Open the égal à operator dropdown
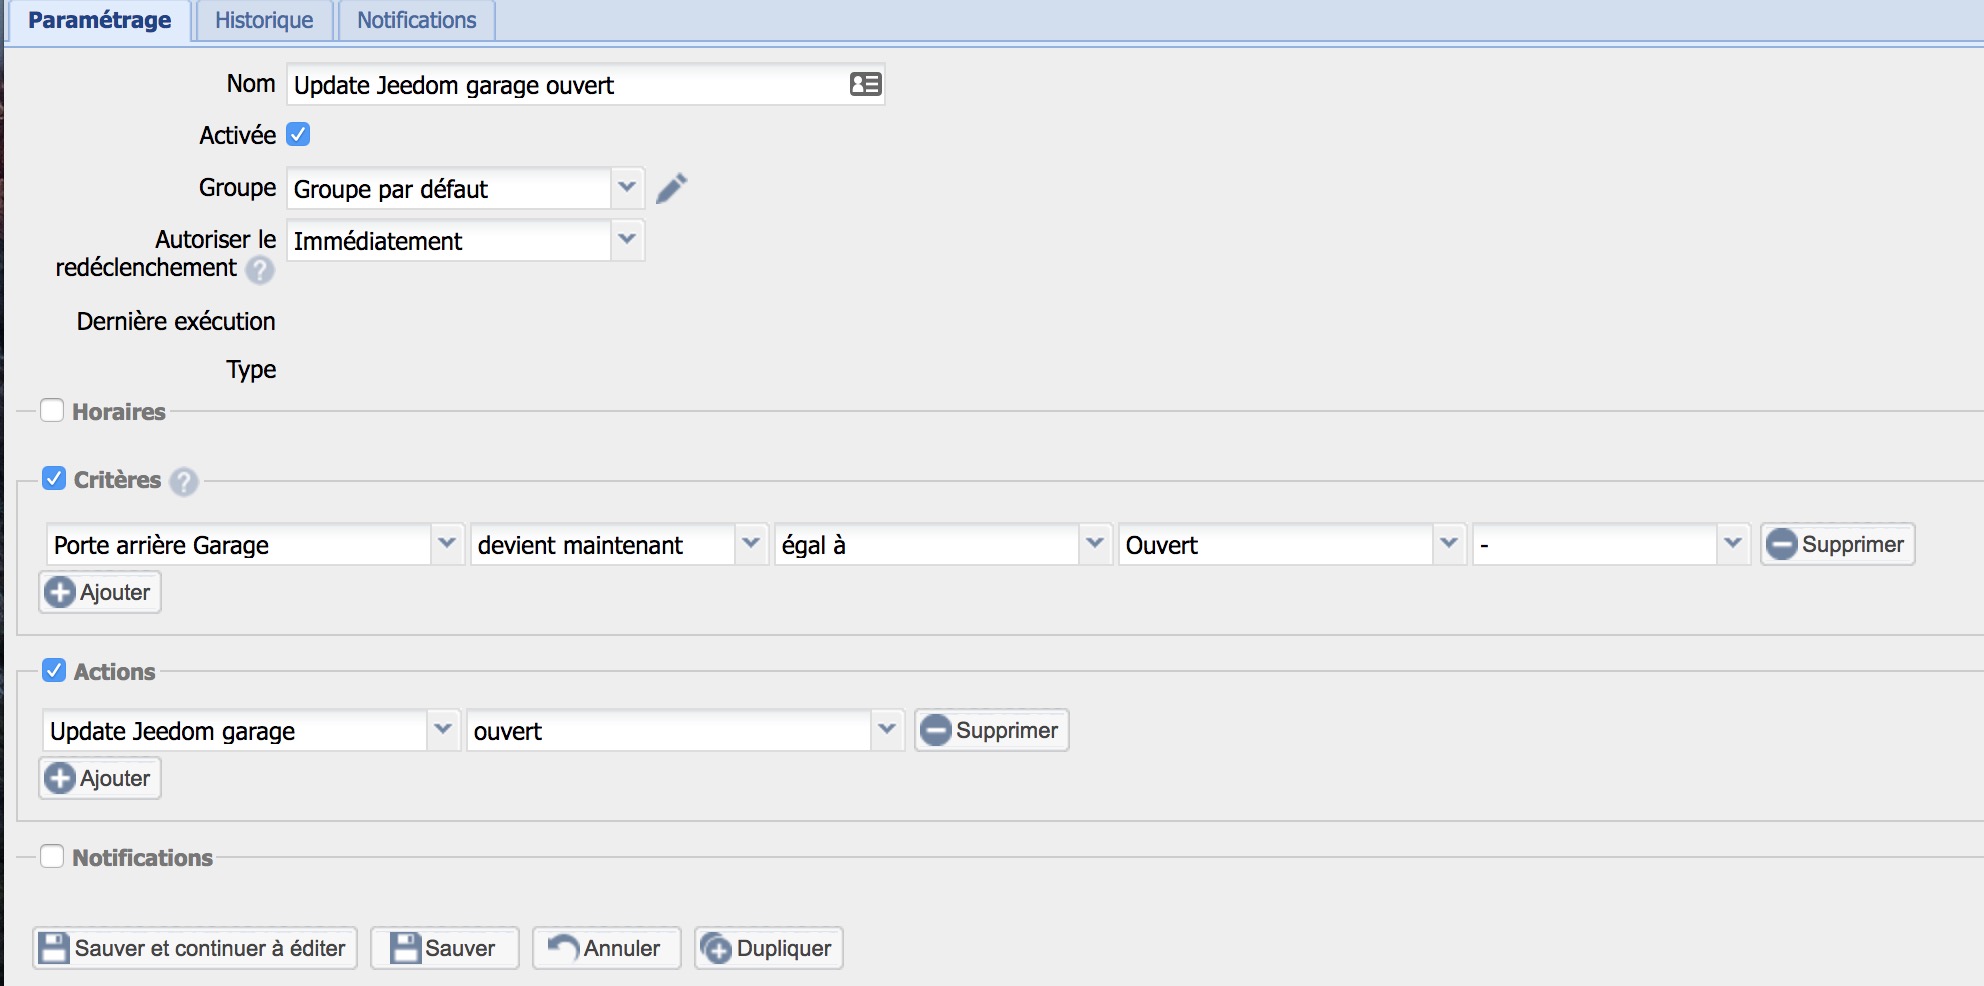The image size is (1984, 986). 1095,544
